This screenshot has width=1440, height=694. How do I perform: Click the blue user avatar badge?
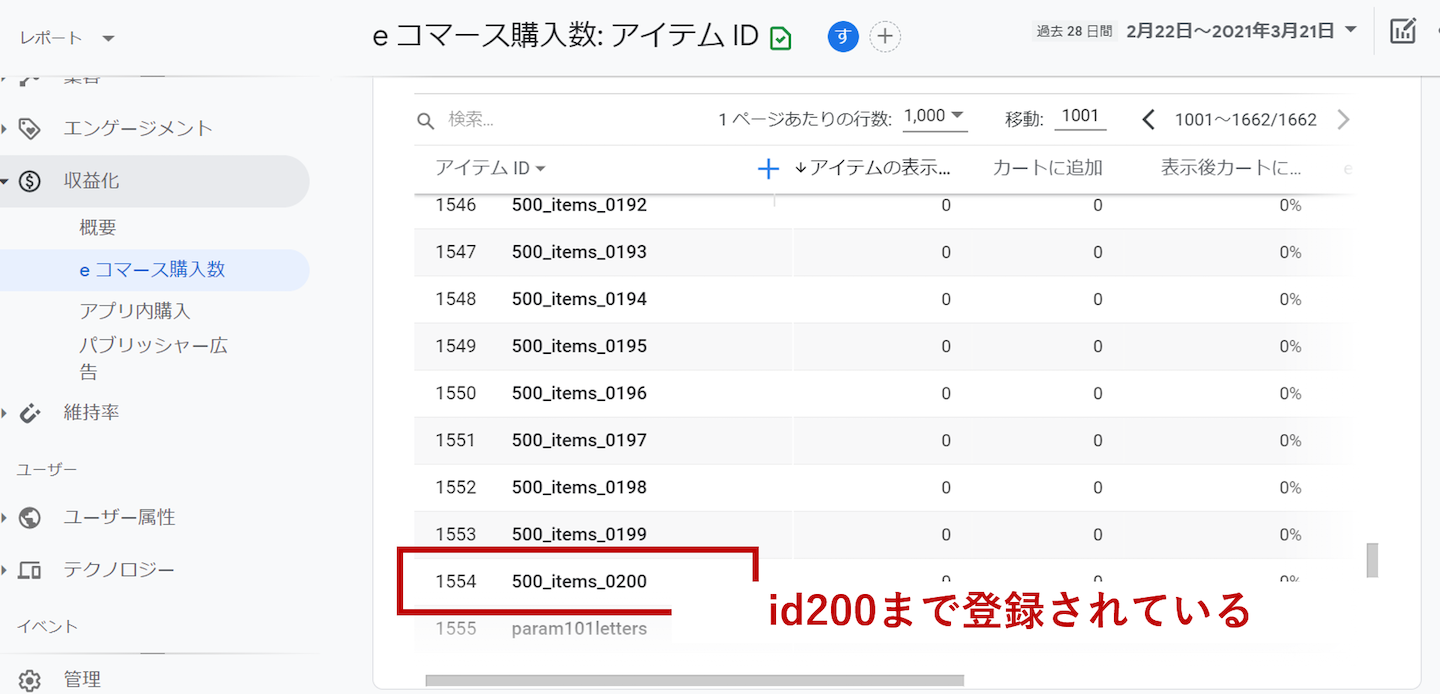[x=843, y=37]
